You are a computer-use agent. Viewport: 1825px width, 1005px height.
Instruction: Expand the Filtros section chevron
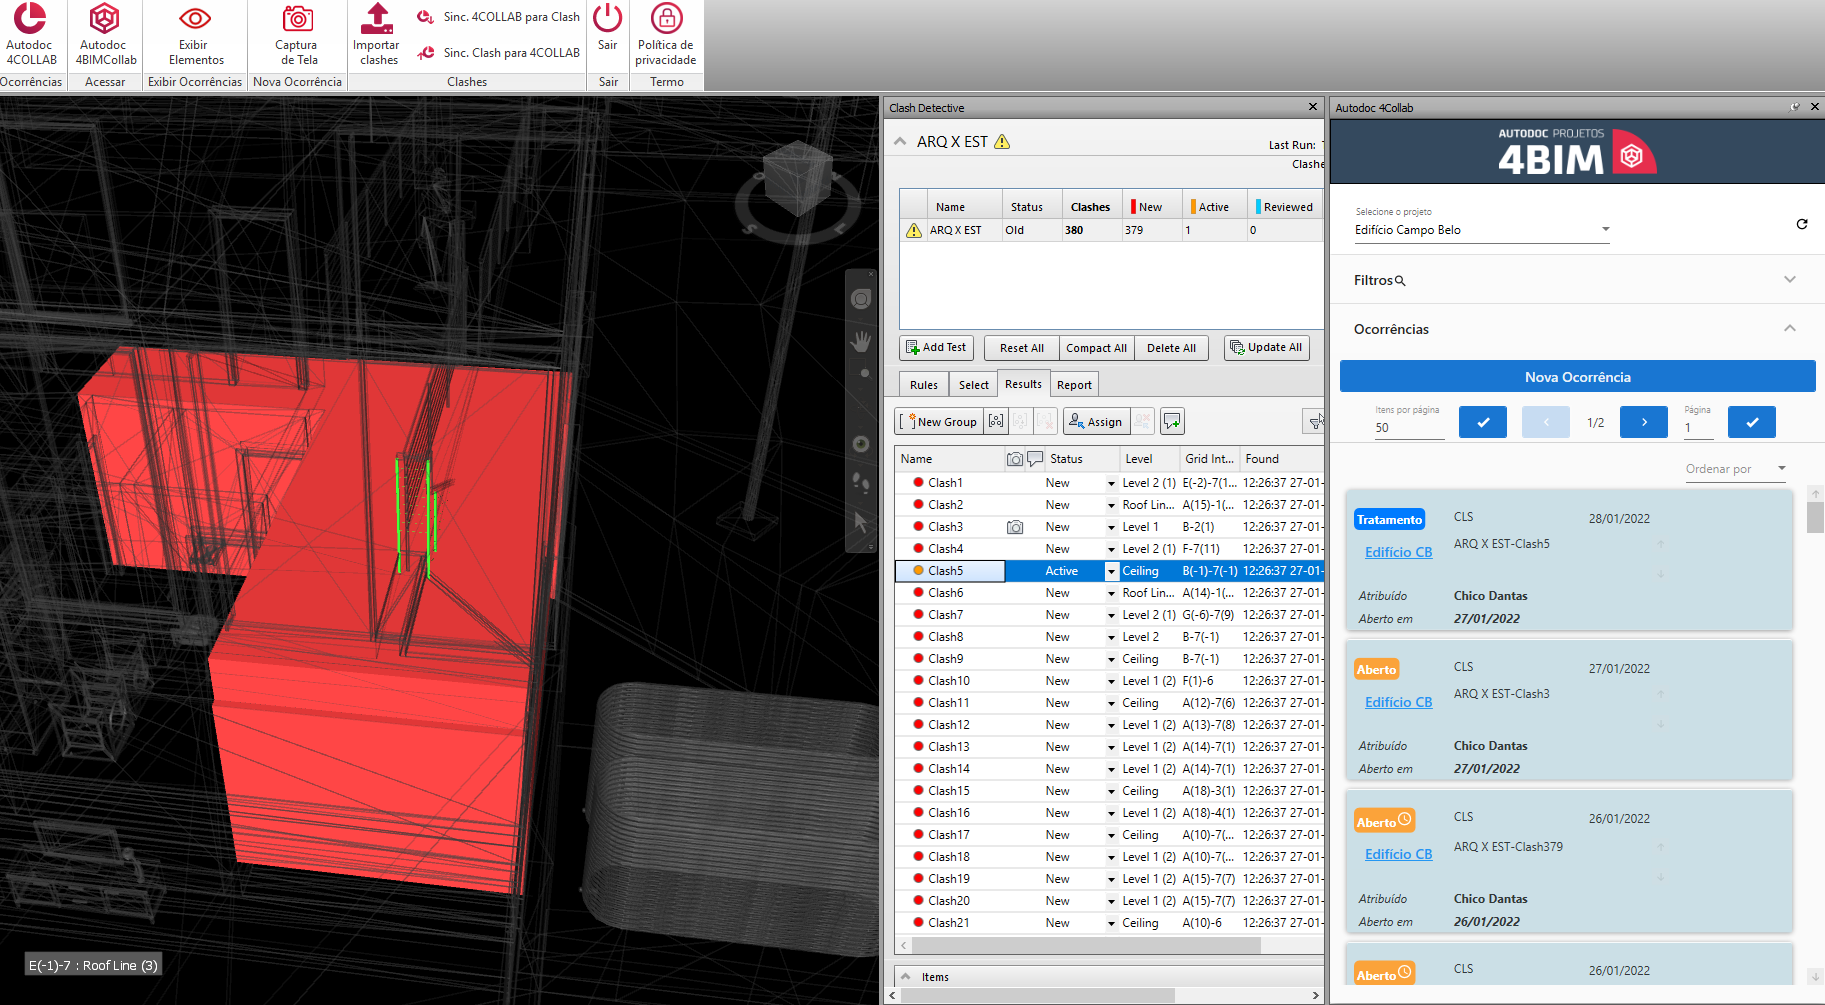(x=1790, y=280)
